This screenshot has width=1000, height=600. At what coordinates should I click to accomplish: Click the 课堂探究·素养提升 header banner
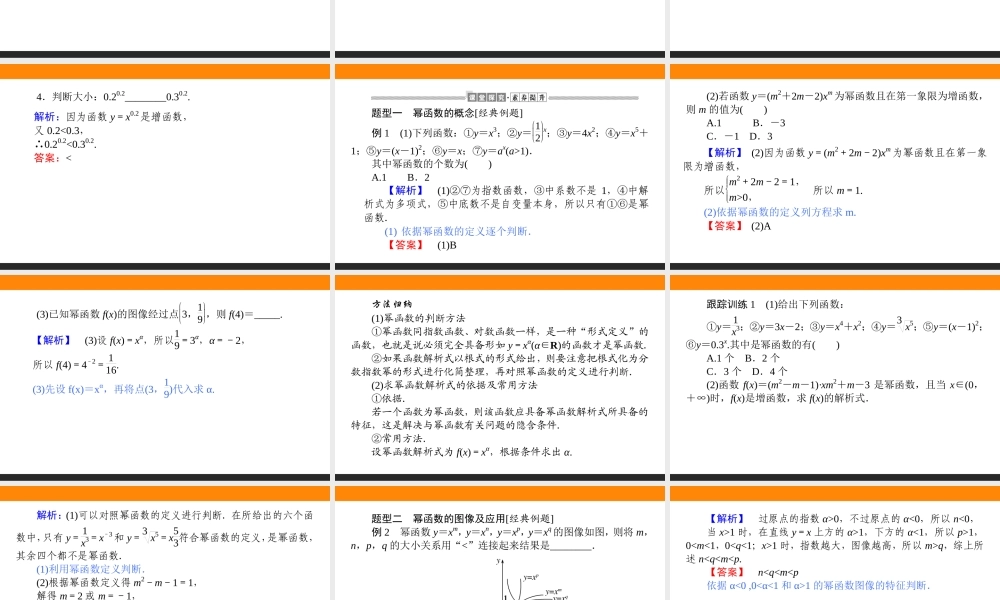click(x=506, y=98)
